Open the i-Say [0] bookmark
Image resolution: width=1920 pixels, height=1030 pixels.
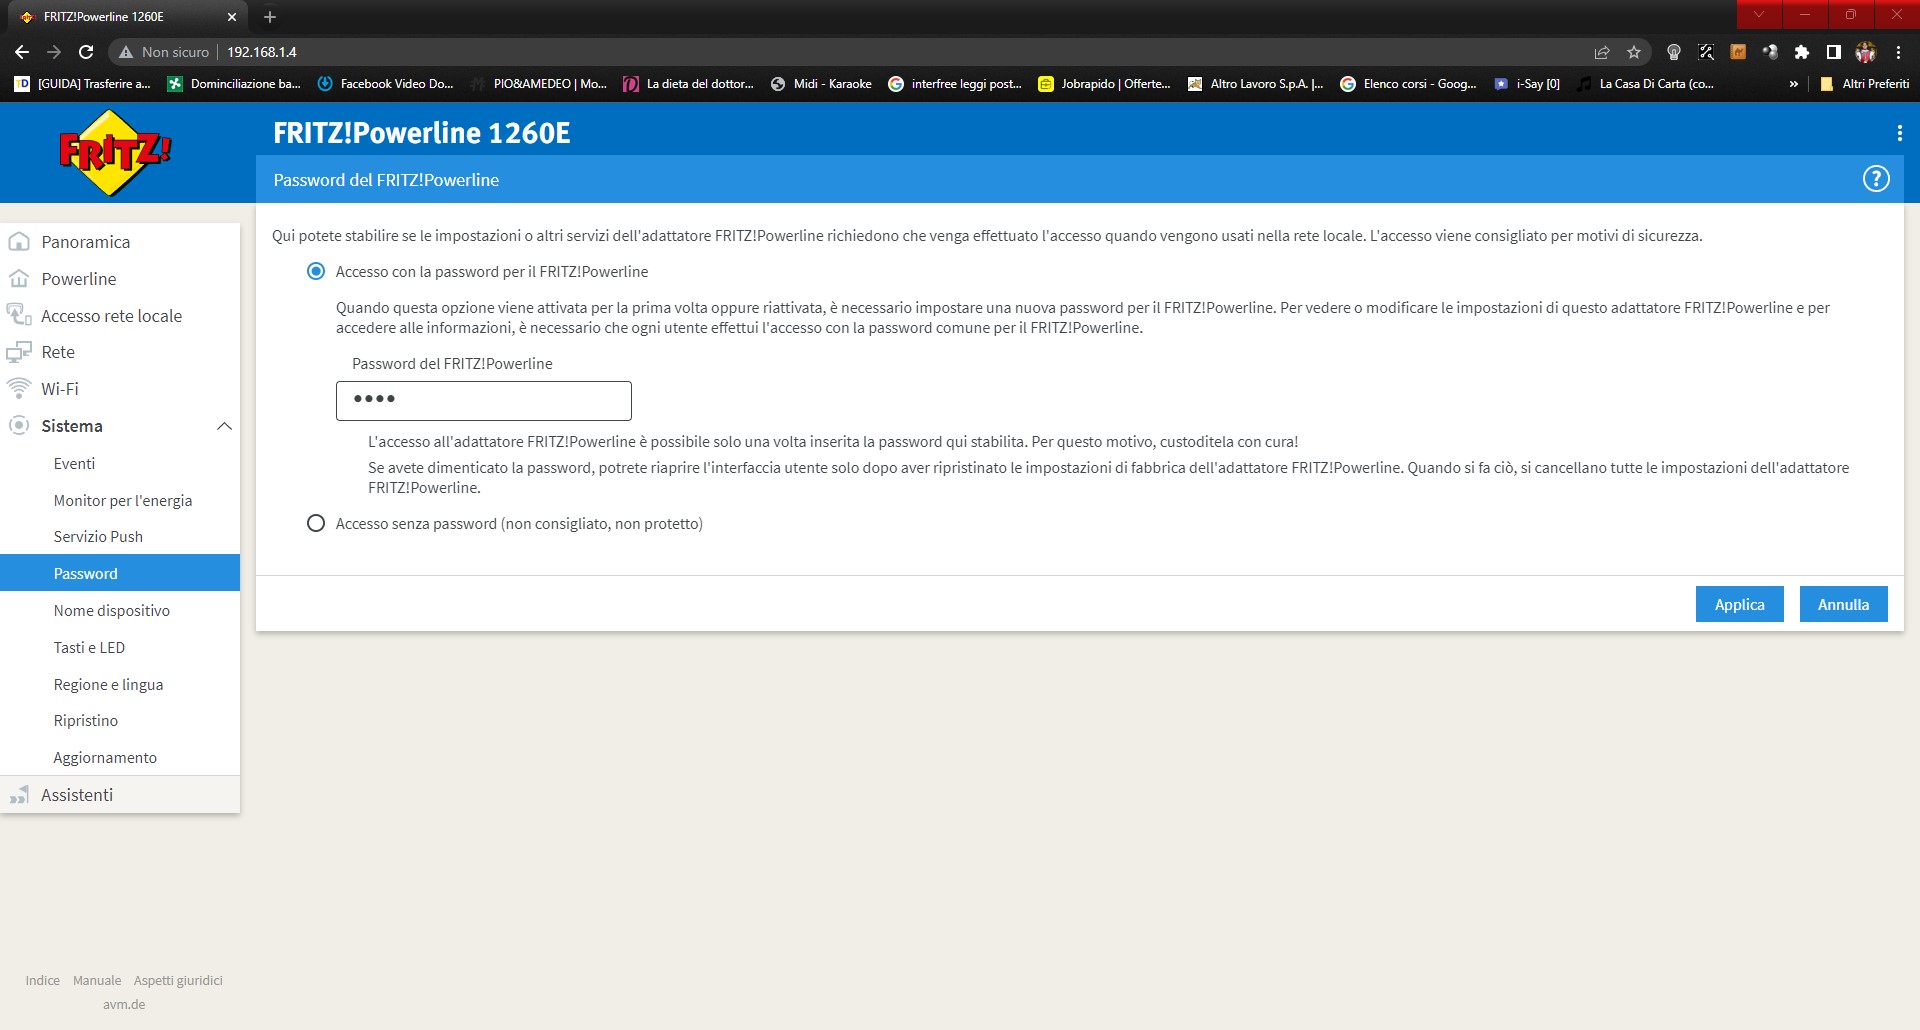(x=1527, y=84)
